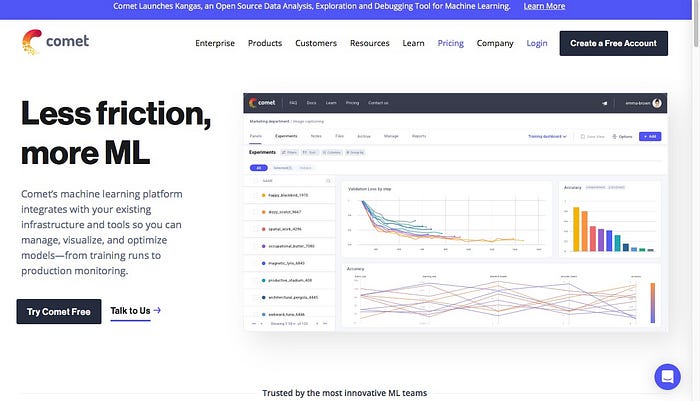The height and width of the screenshot is (401, 700).
Task: Tick the checkbox for spatial_work_4296
Action: tap(255, 229)
